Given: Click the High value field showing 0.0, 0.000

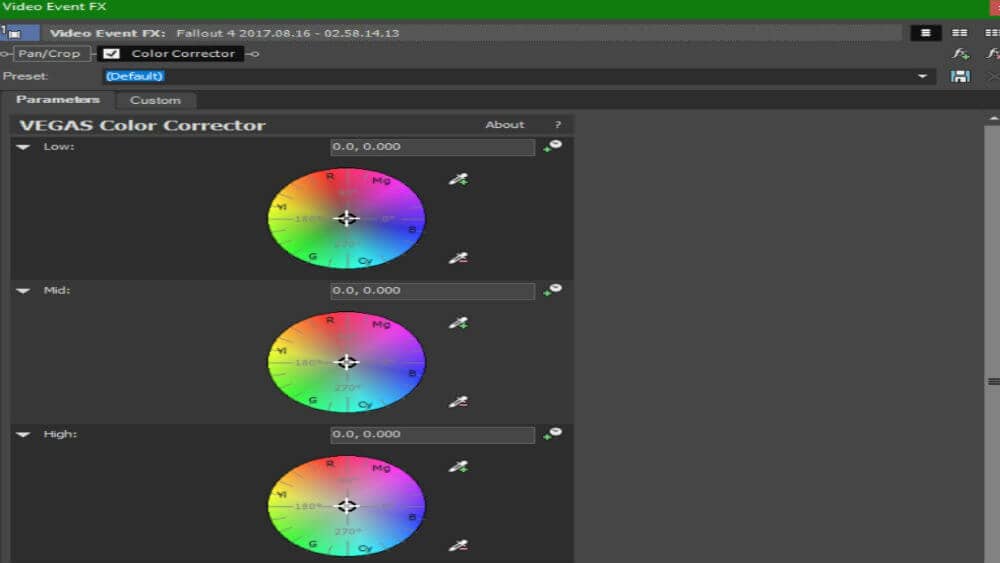Looking at the screenshot, I should tap(432, 434).
